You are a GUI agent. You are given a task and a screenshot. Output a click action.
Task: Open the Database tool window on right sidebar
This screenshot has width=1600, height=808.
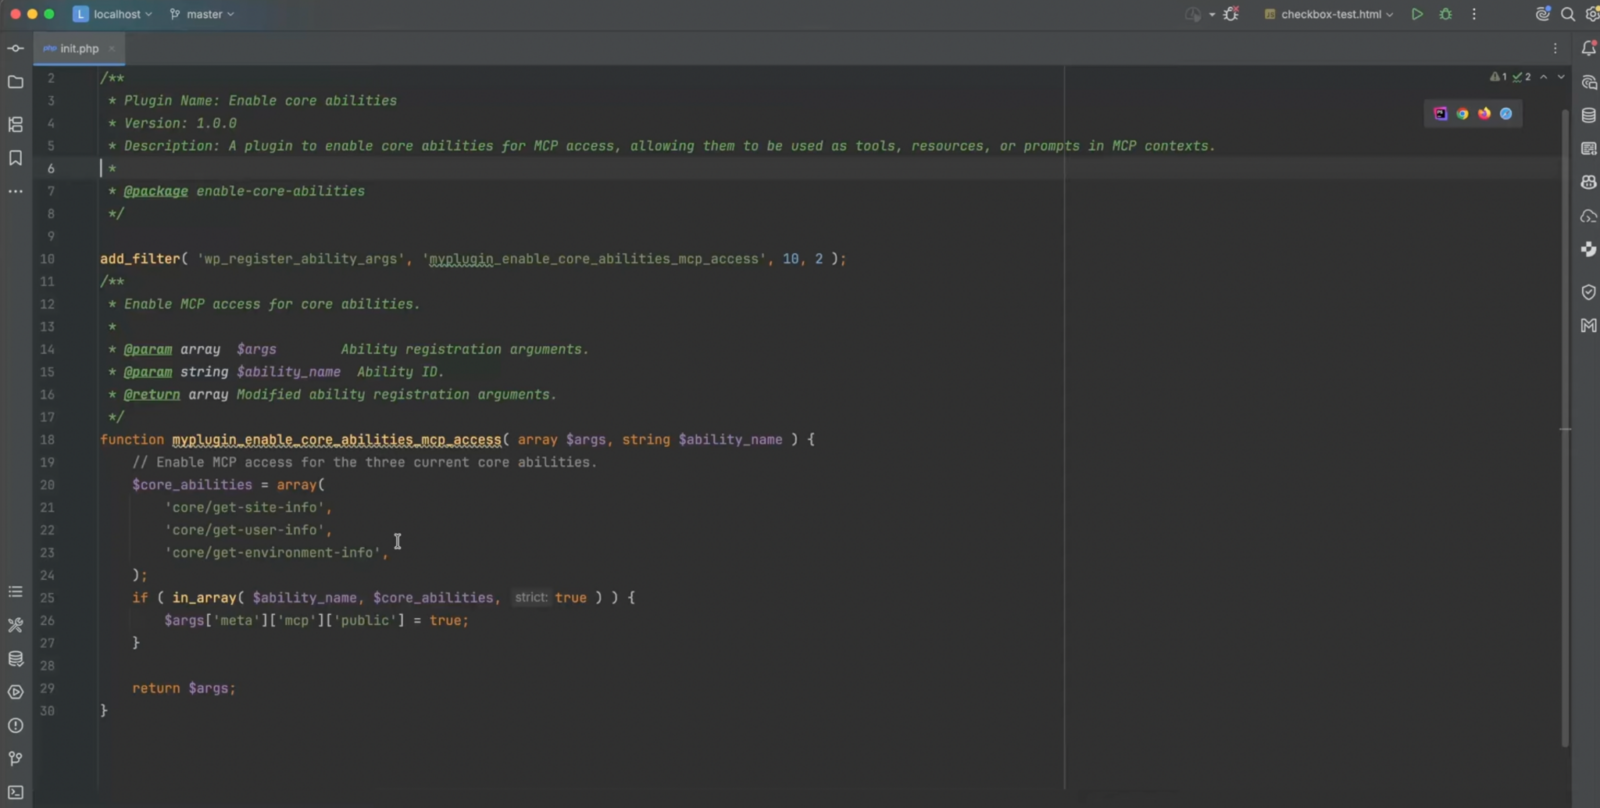(1588, 116)
